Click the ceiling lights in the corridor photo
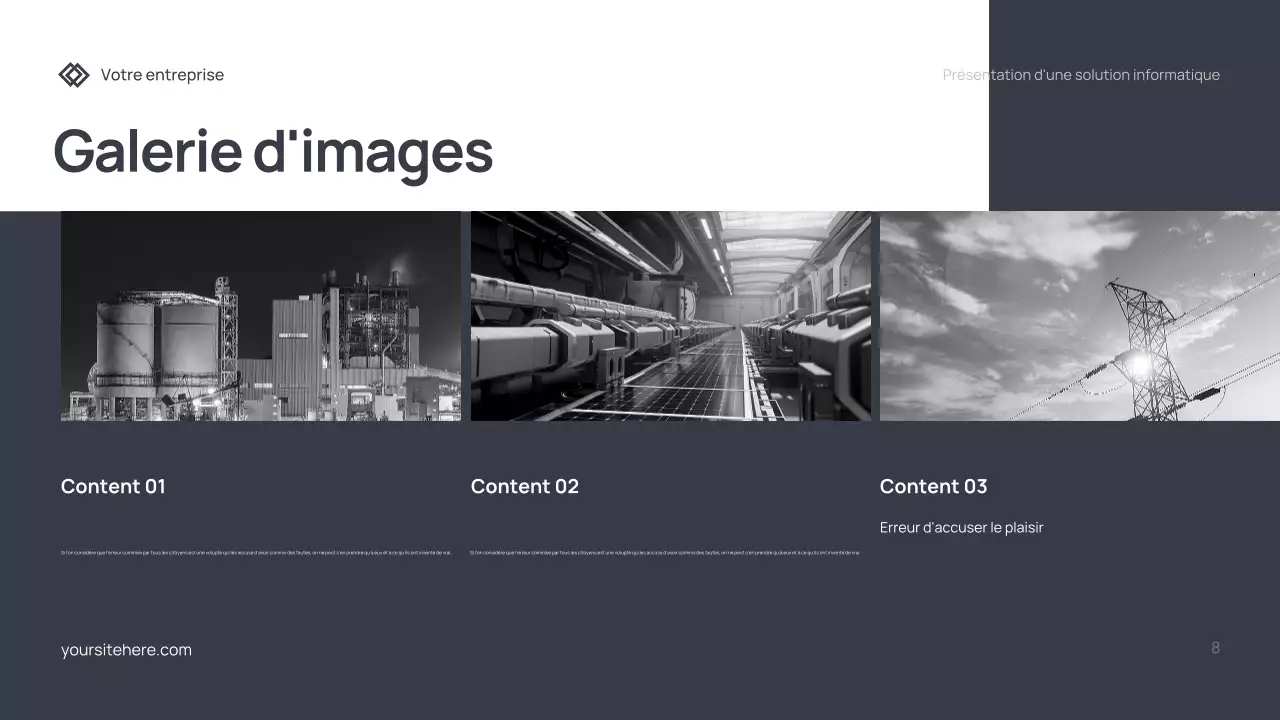Screen dimensions: 1280x720 [x=712, y=240]
